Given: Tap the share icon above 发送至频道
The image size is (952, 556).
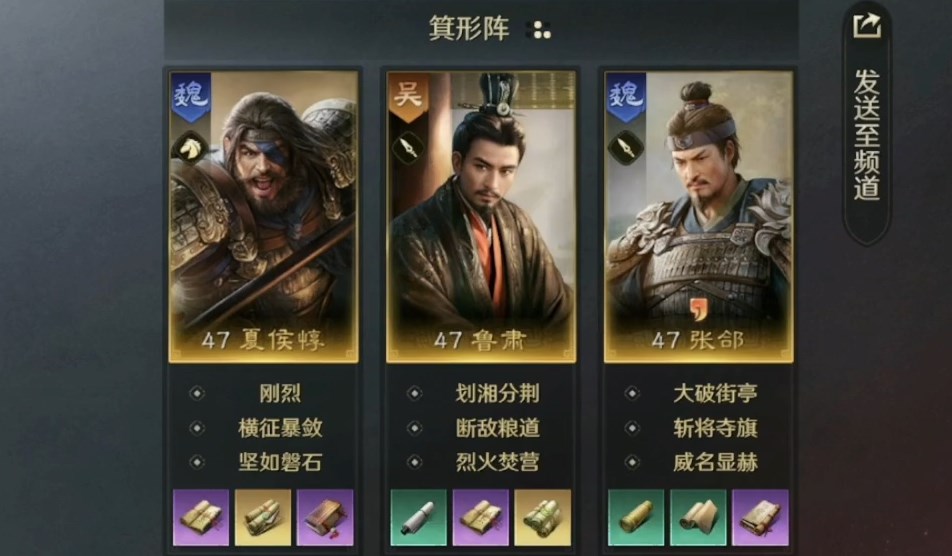Looking at the screenshot, I should point(867,25).
